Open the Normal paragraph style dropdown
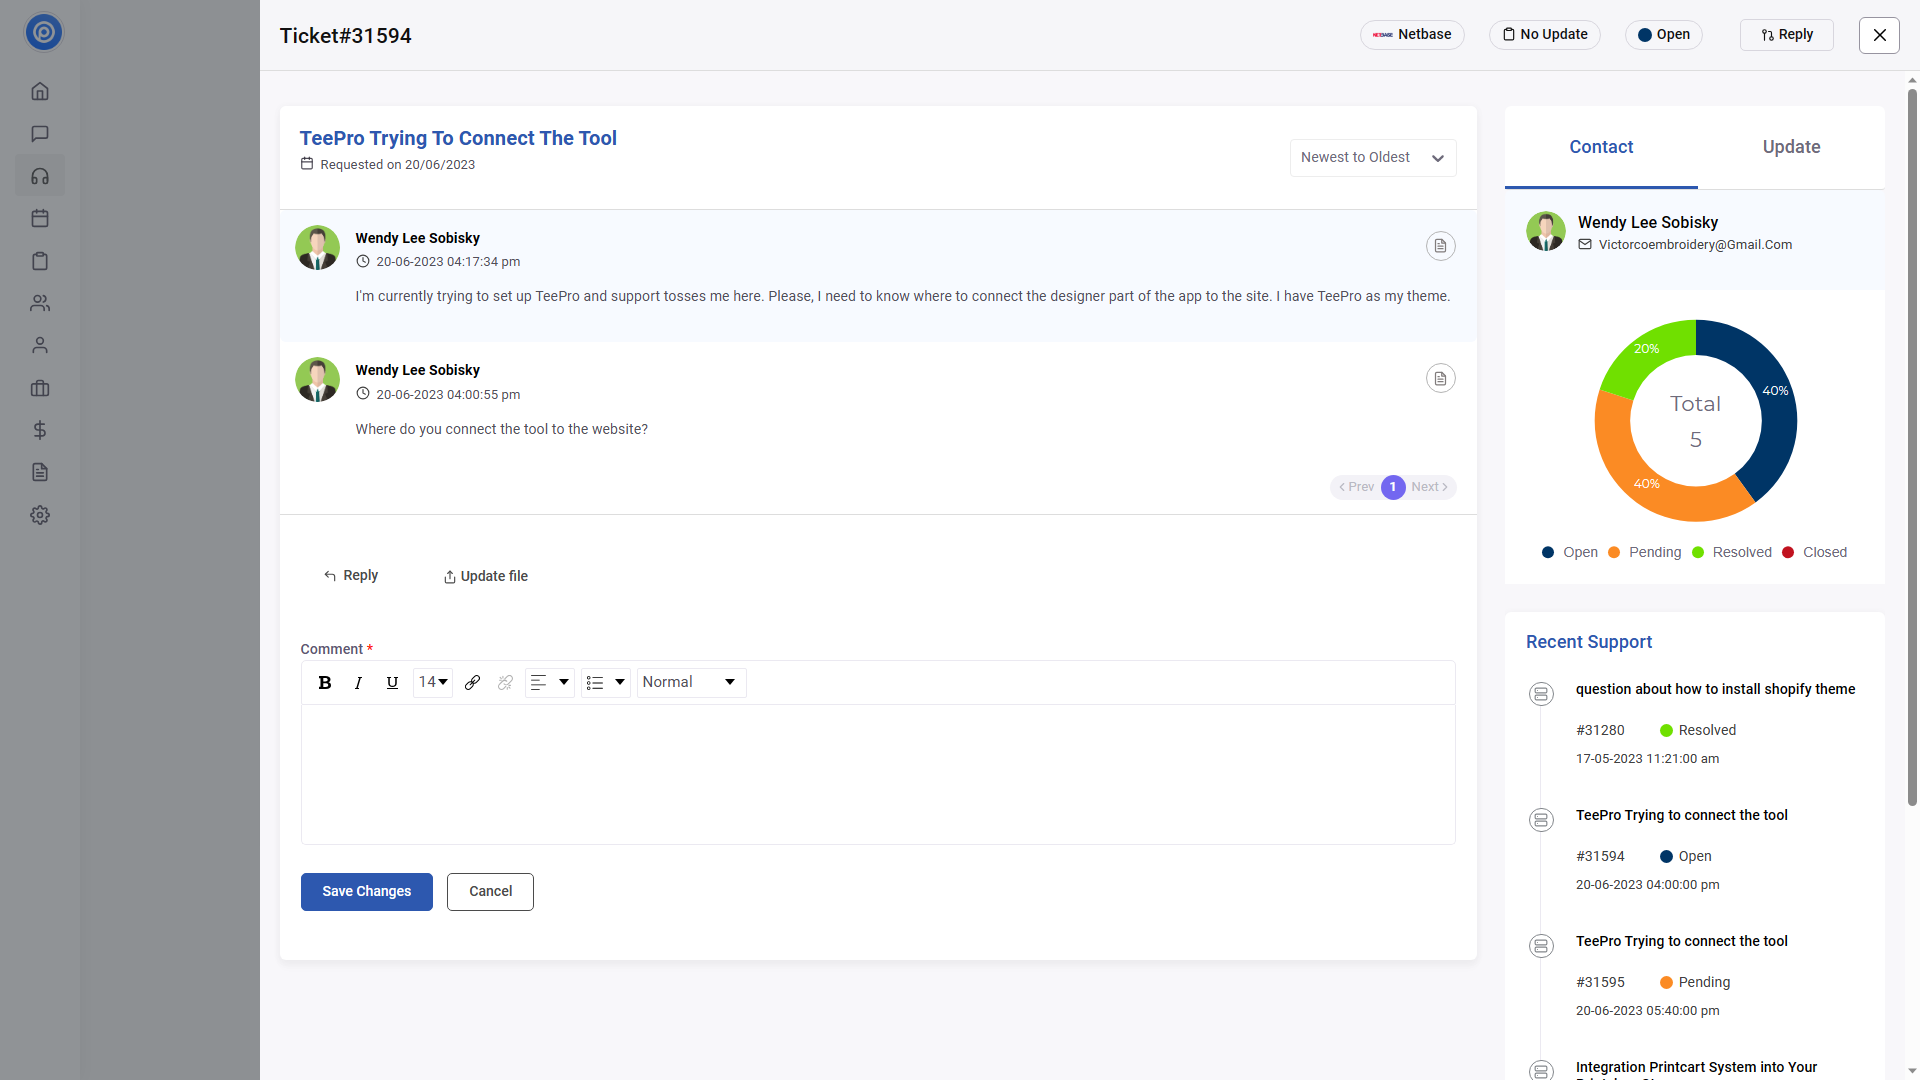The image size is (1920, 1080). coord(690,682)
